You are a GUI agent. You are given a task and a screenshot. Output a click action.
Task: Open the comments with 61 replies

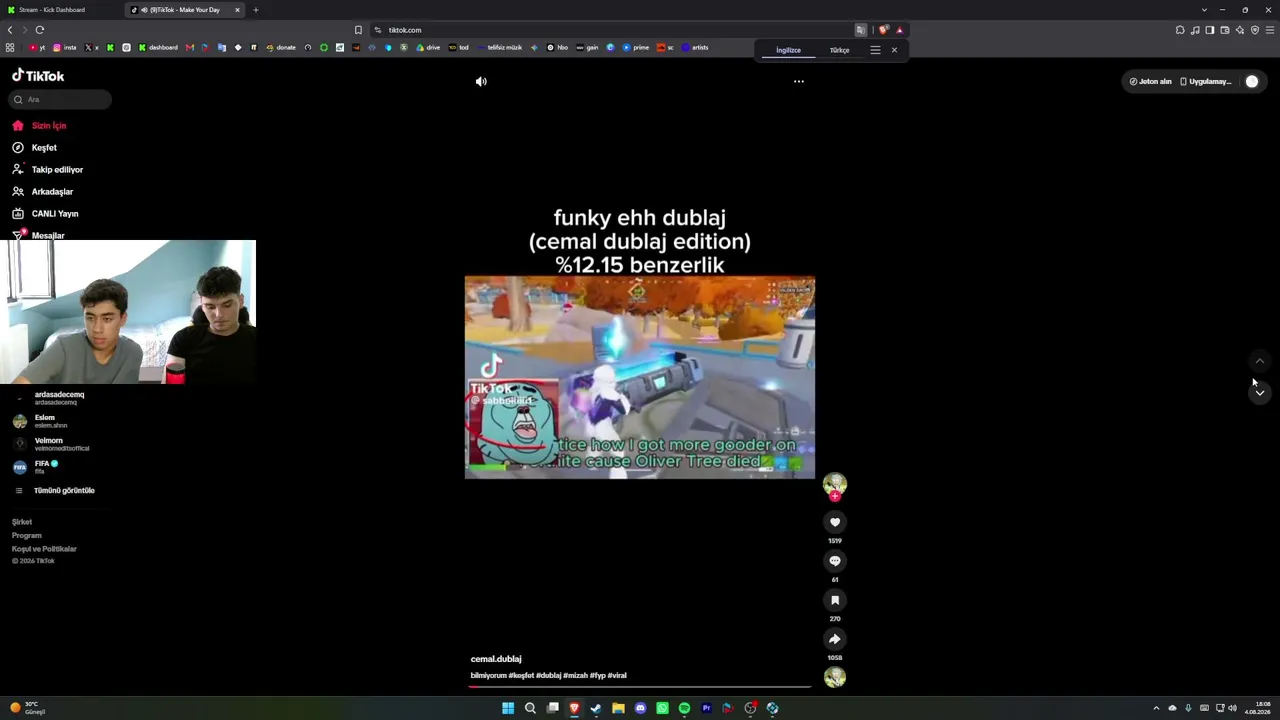pos(835,561)
